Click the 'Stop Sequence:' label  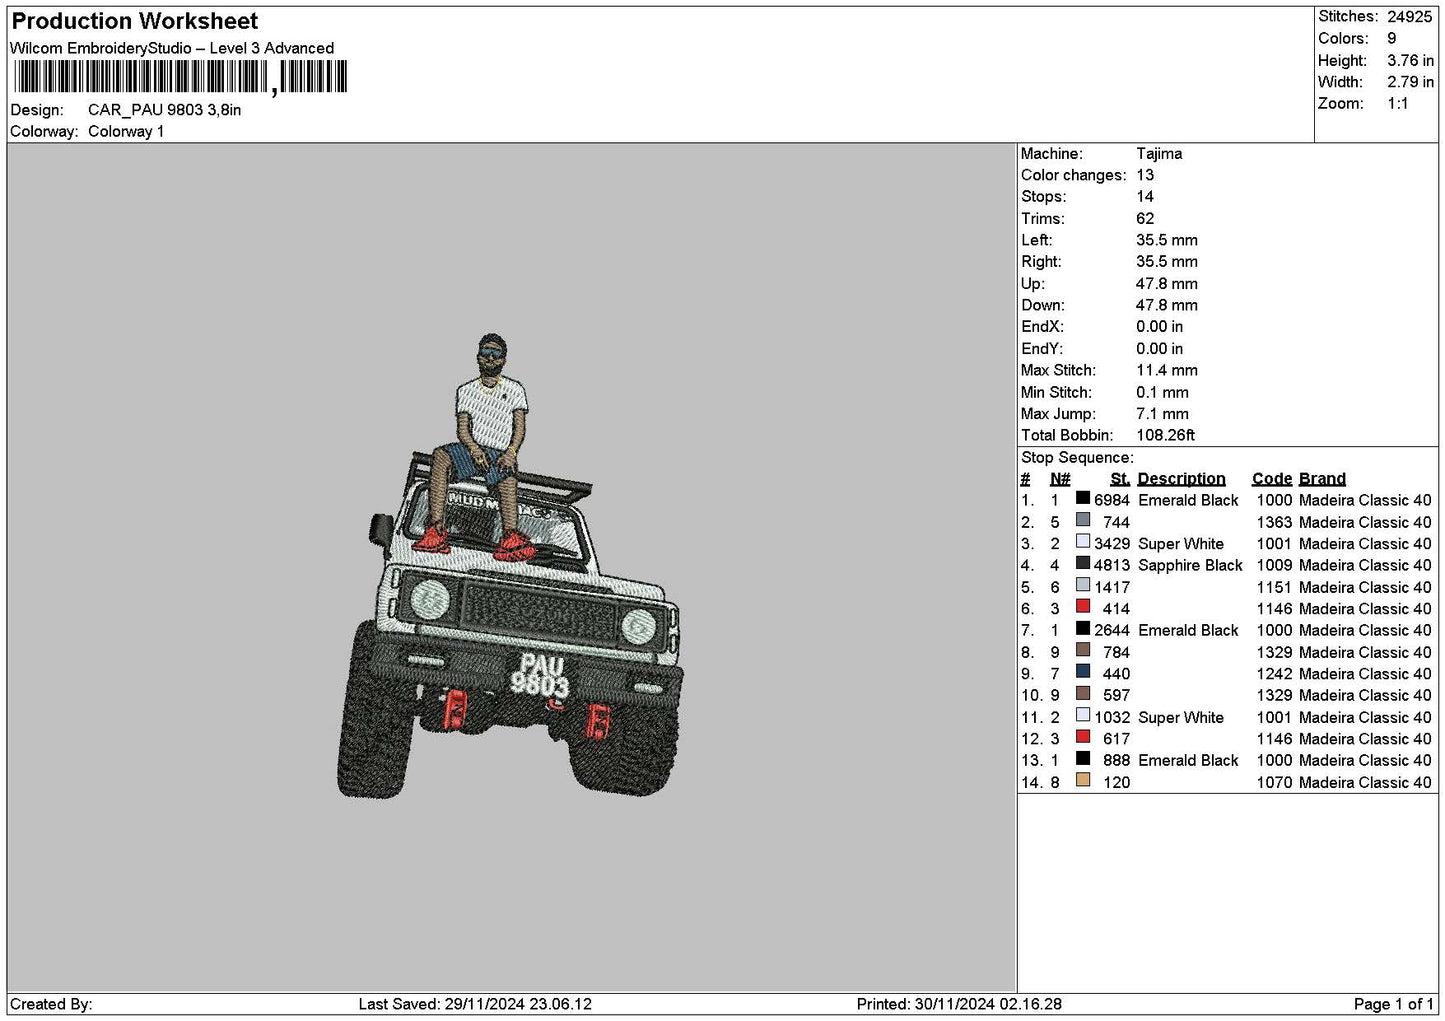[x=1077, y=457]
